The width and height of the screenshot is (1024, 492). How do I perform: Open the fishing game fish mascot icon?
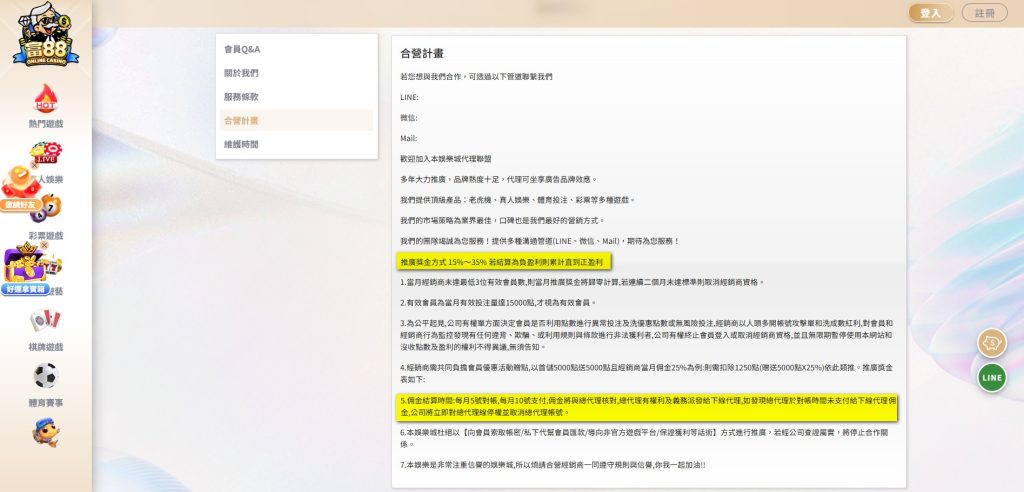[x=46, y=432]
